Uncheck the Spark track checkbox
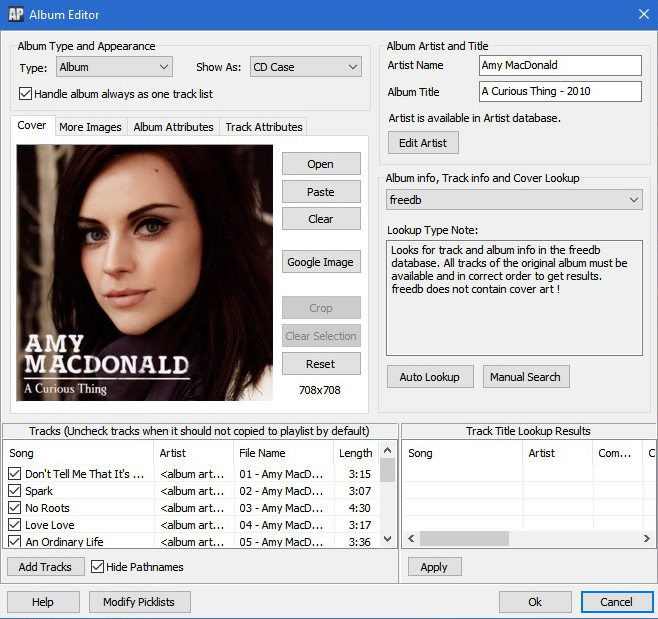This screenshot has height=619, width=658. (14, 491)
